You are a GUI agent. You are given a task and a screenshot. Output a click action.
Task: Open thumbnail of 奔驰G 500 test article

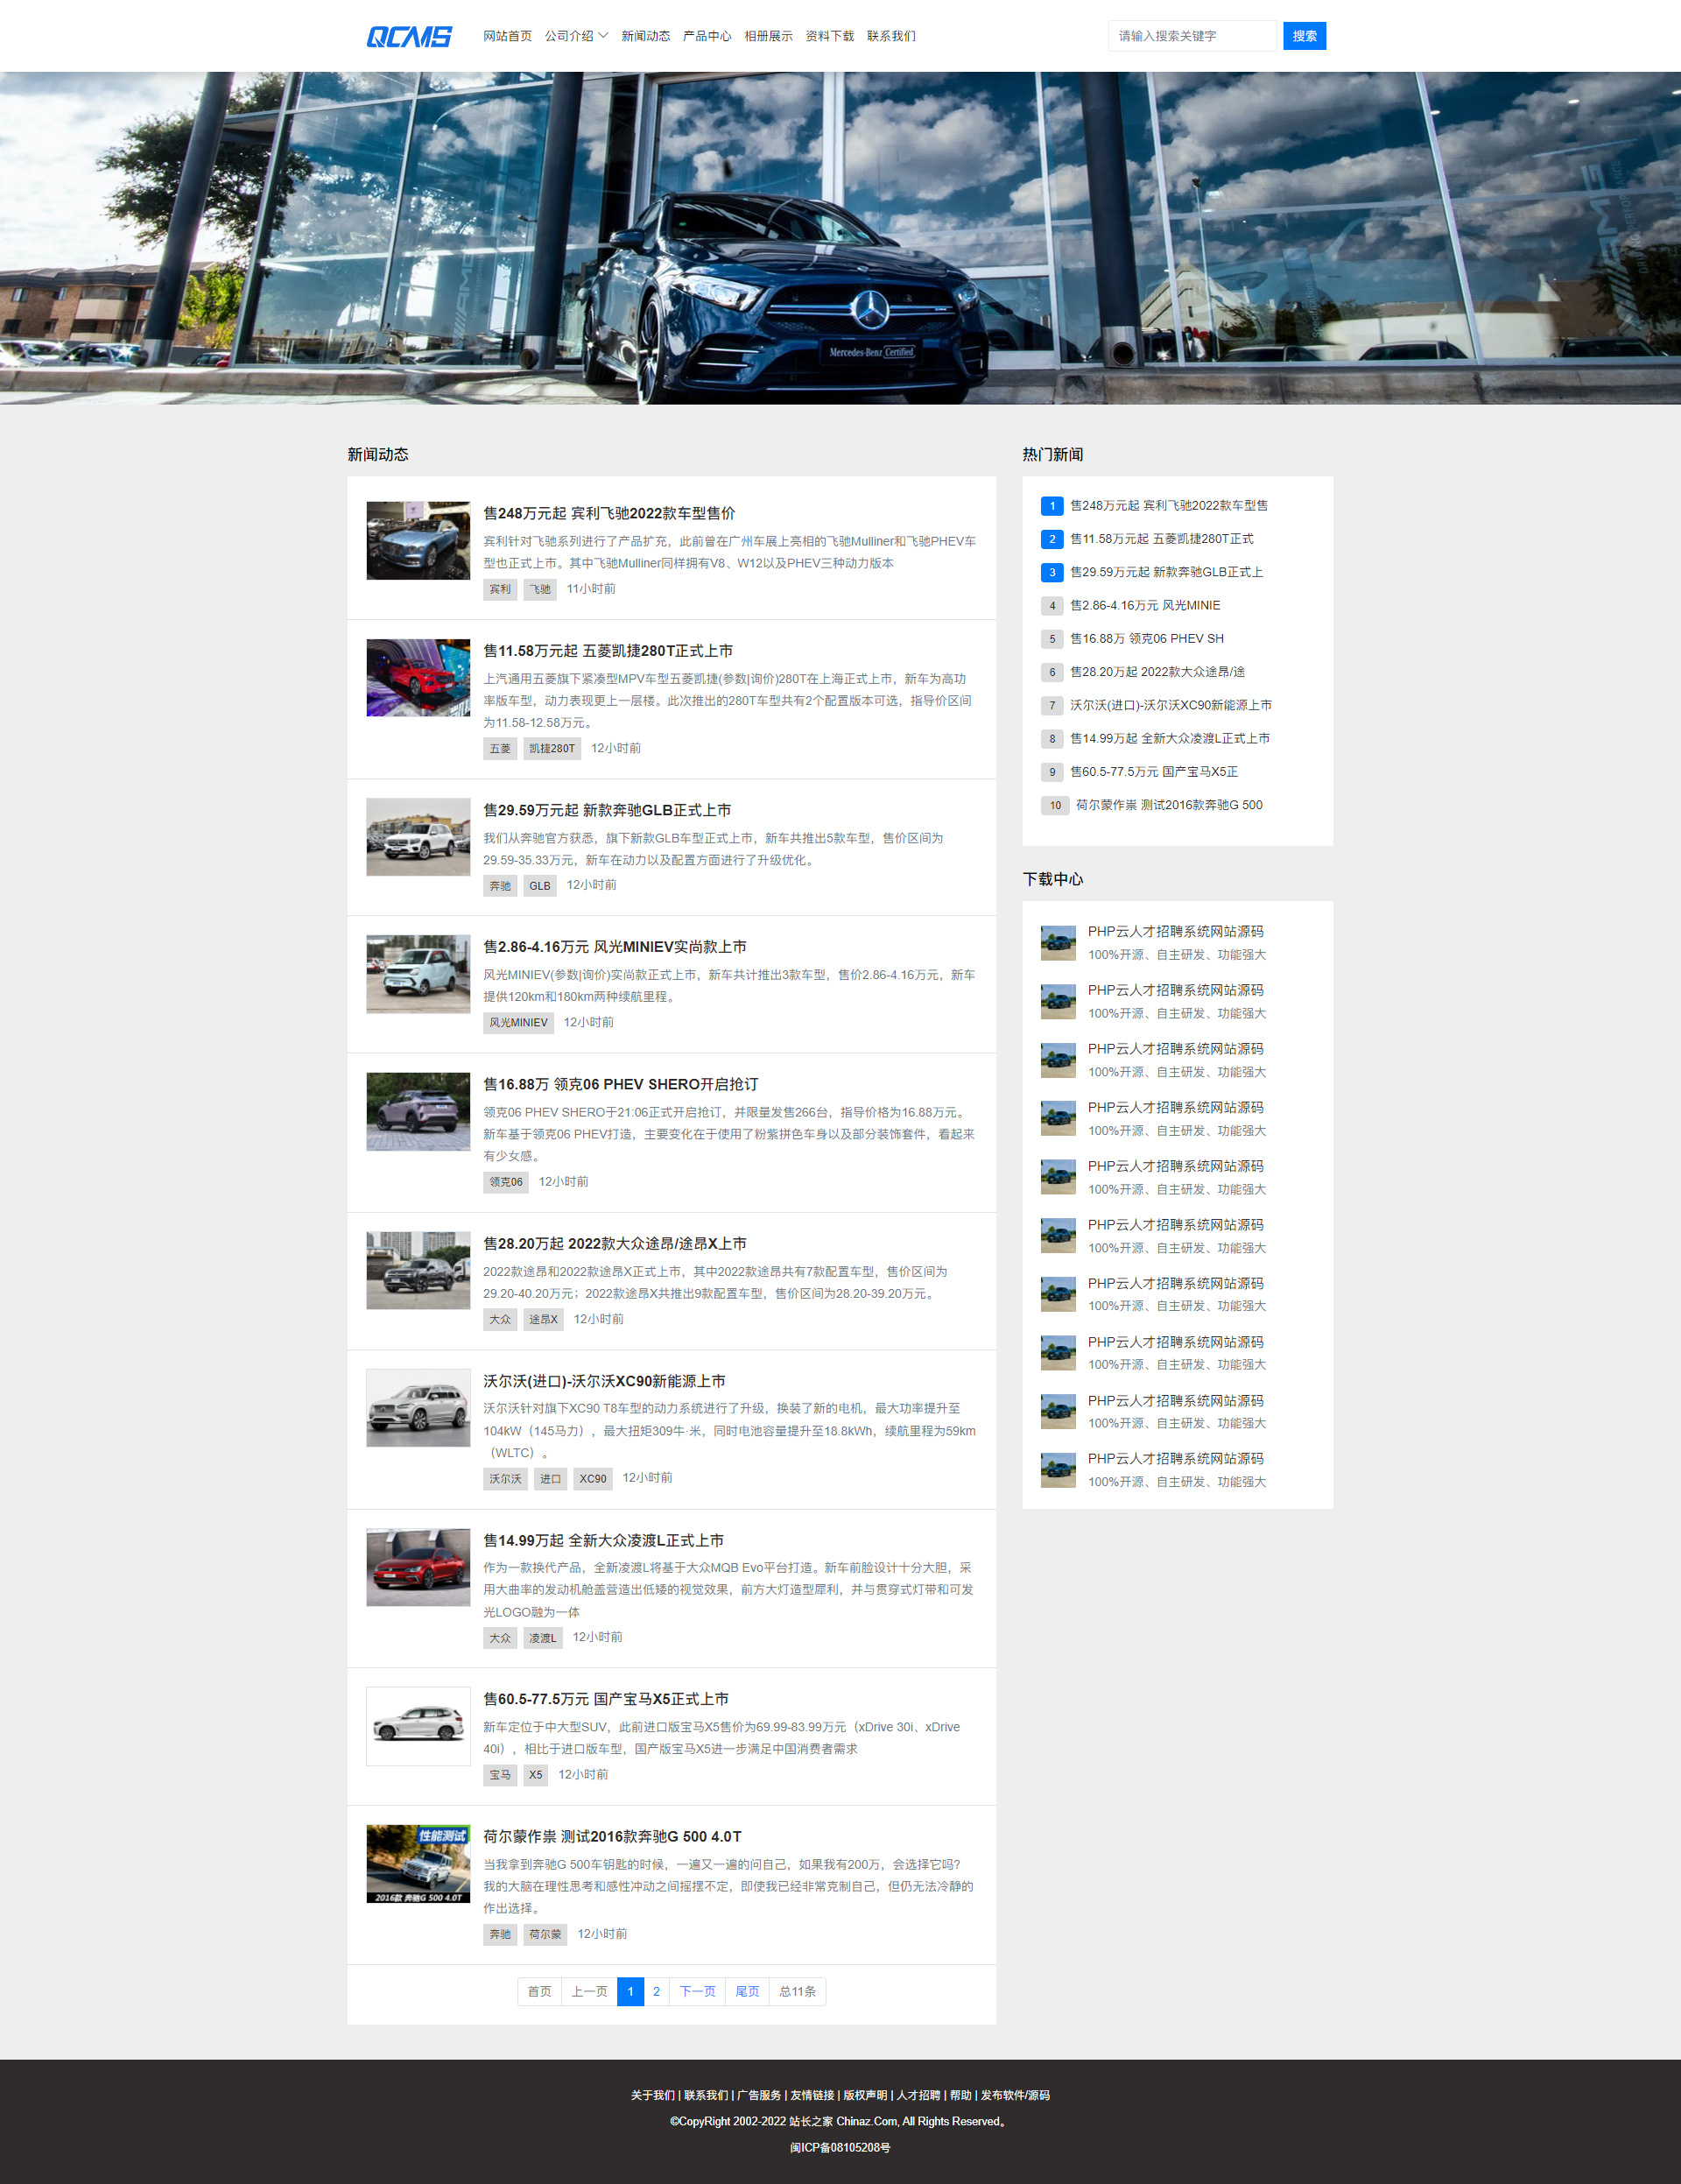[x=418, y=1863]
